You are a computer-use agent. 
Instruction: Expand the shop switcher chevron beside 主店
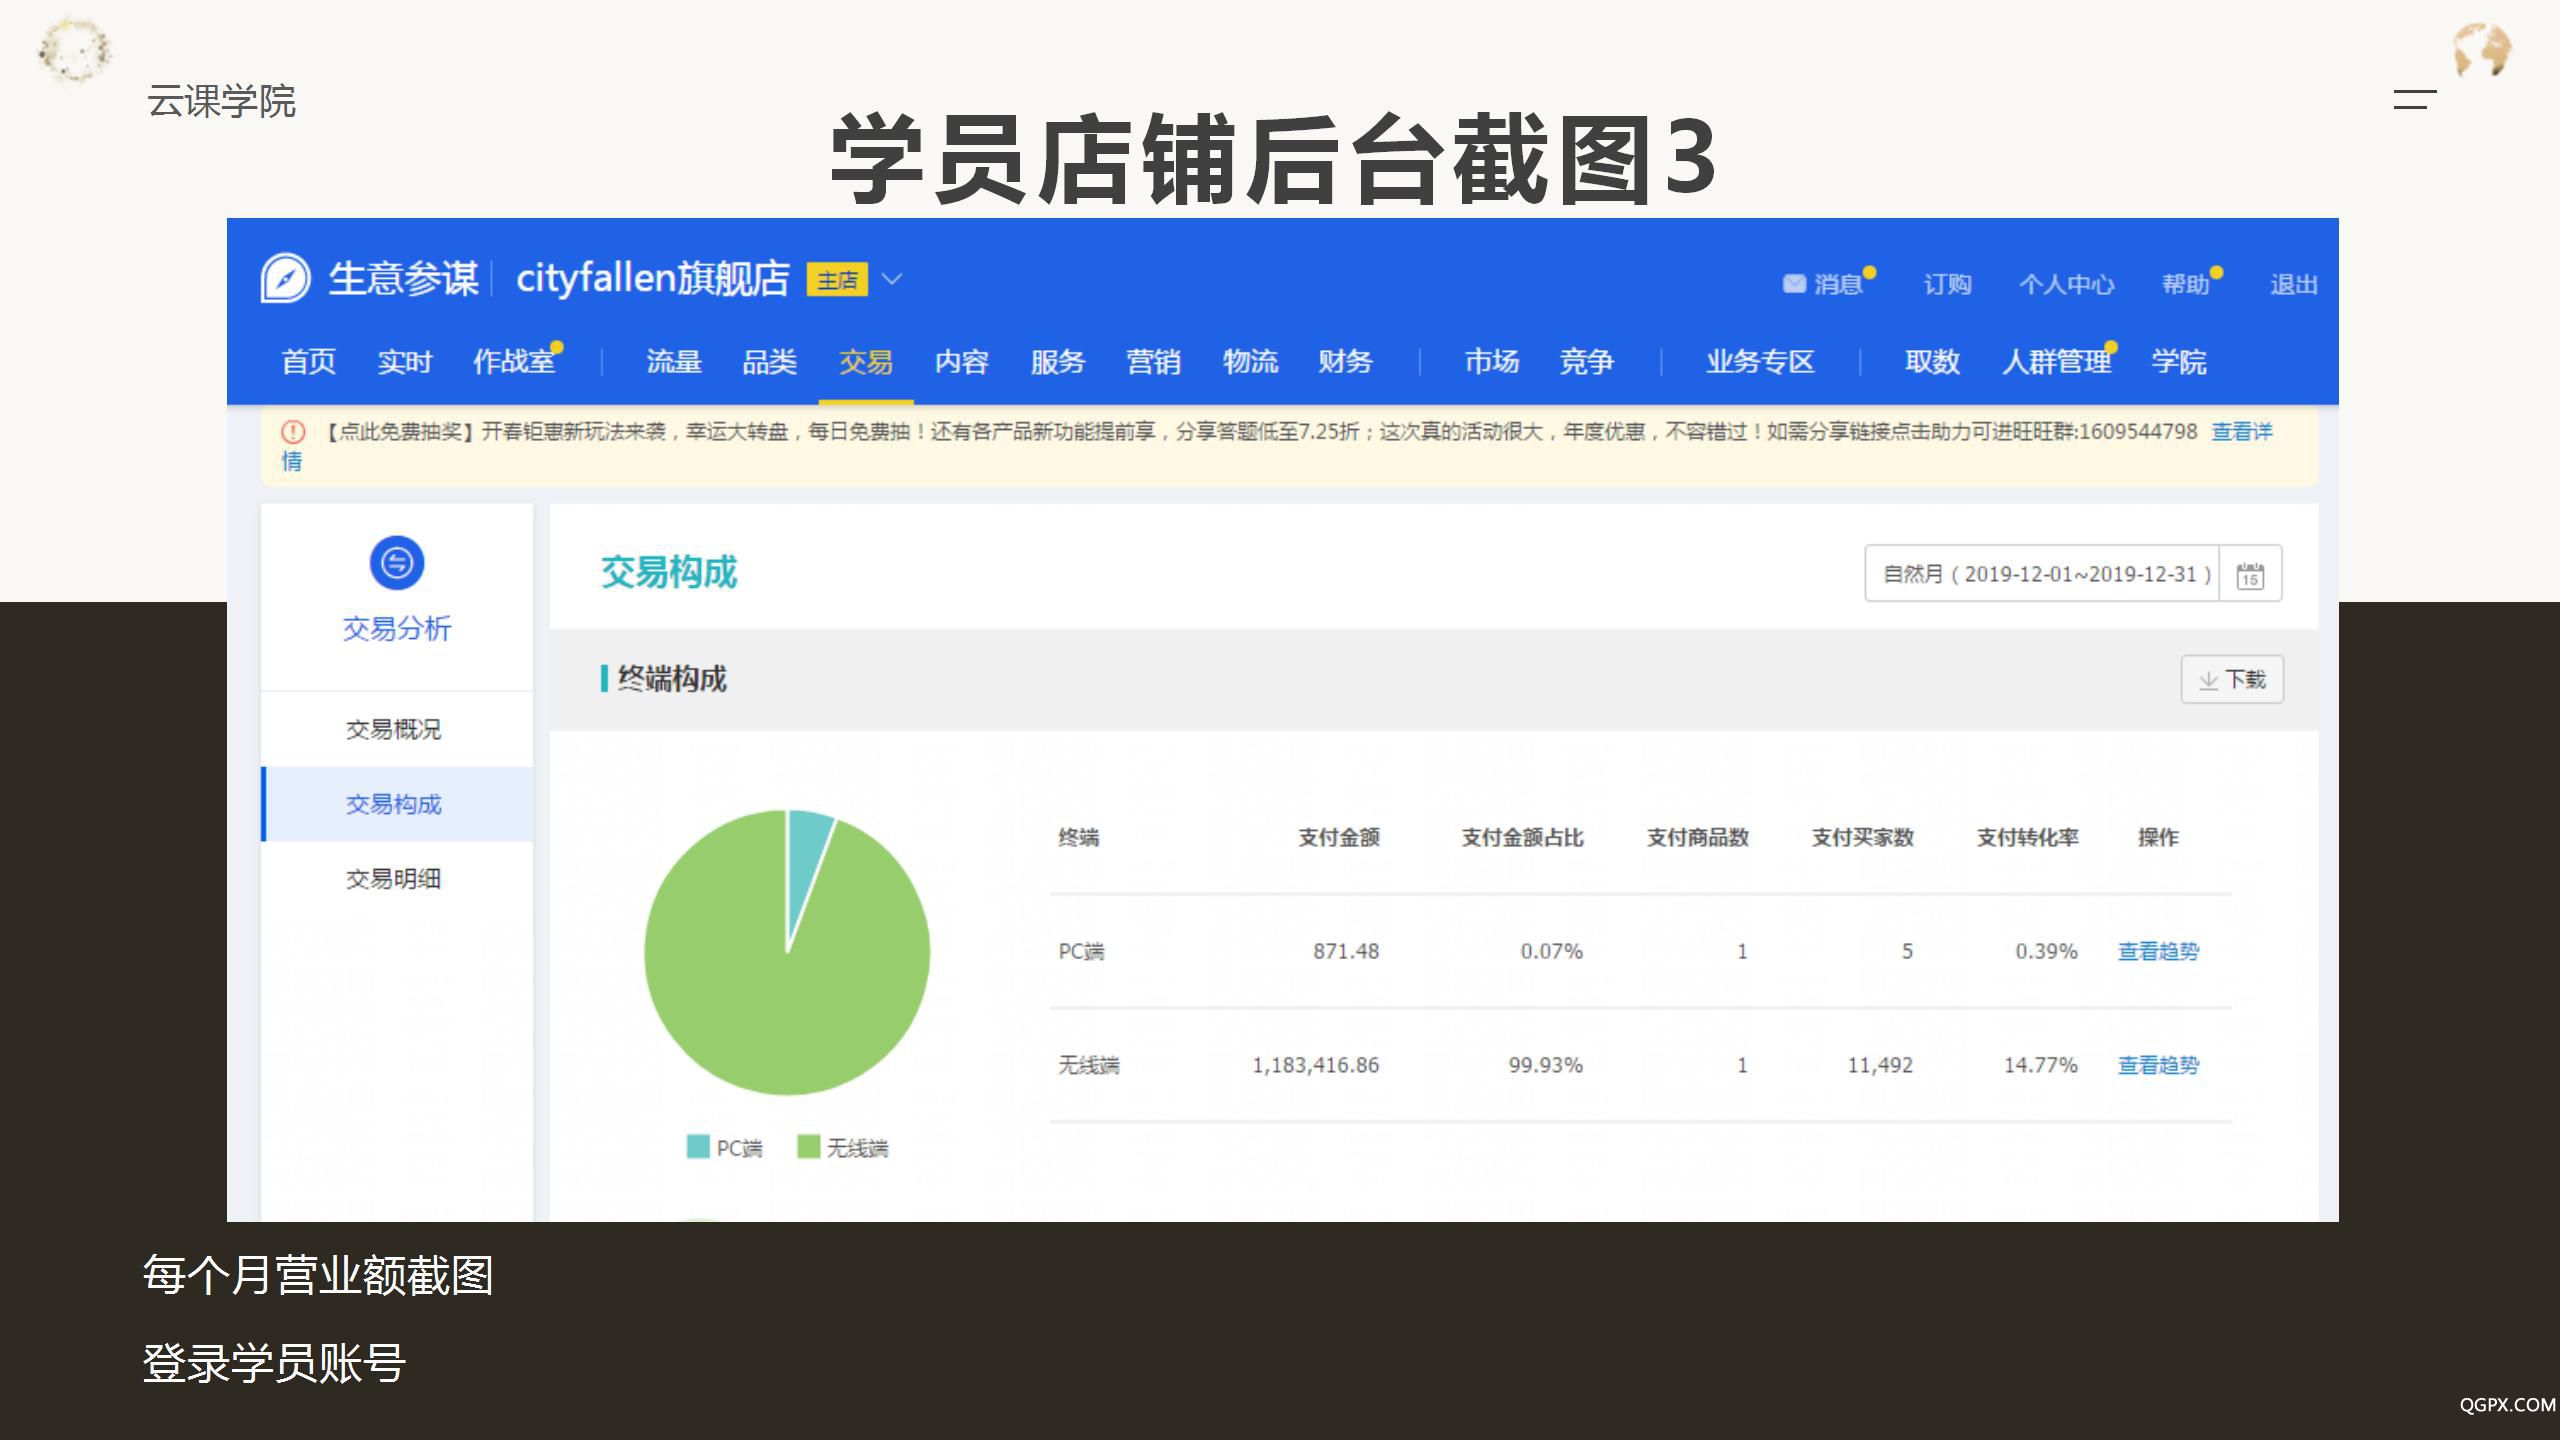coord(892,279)
